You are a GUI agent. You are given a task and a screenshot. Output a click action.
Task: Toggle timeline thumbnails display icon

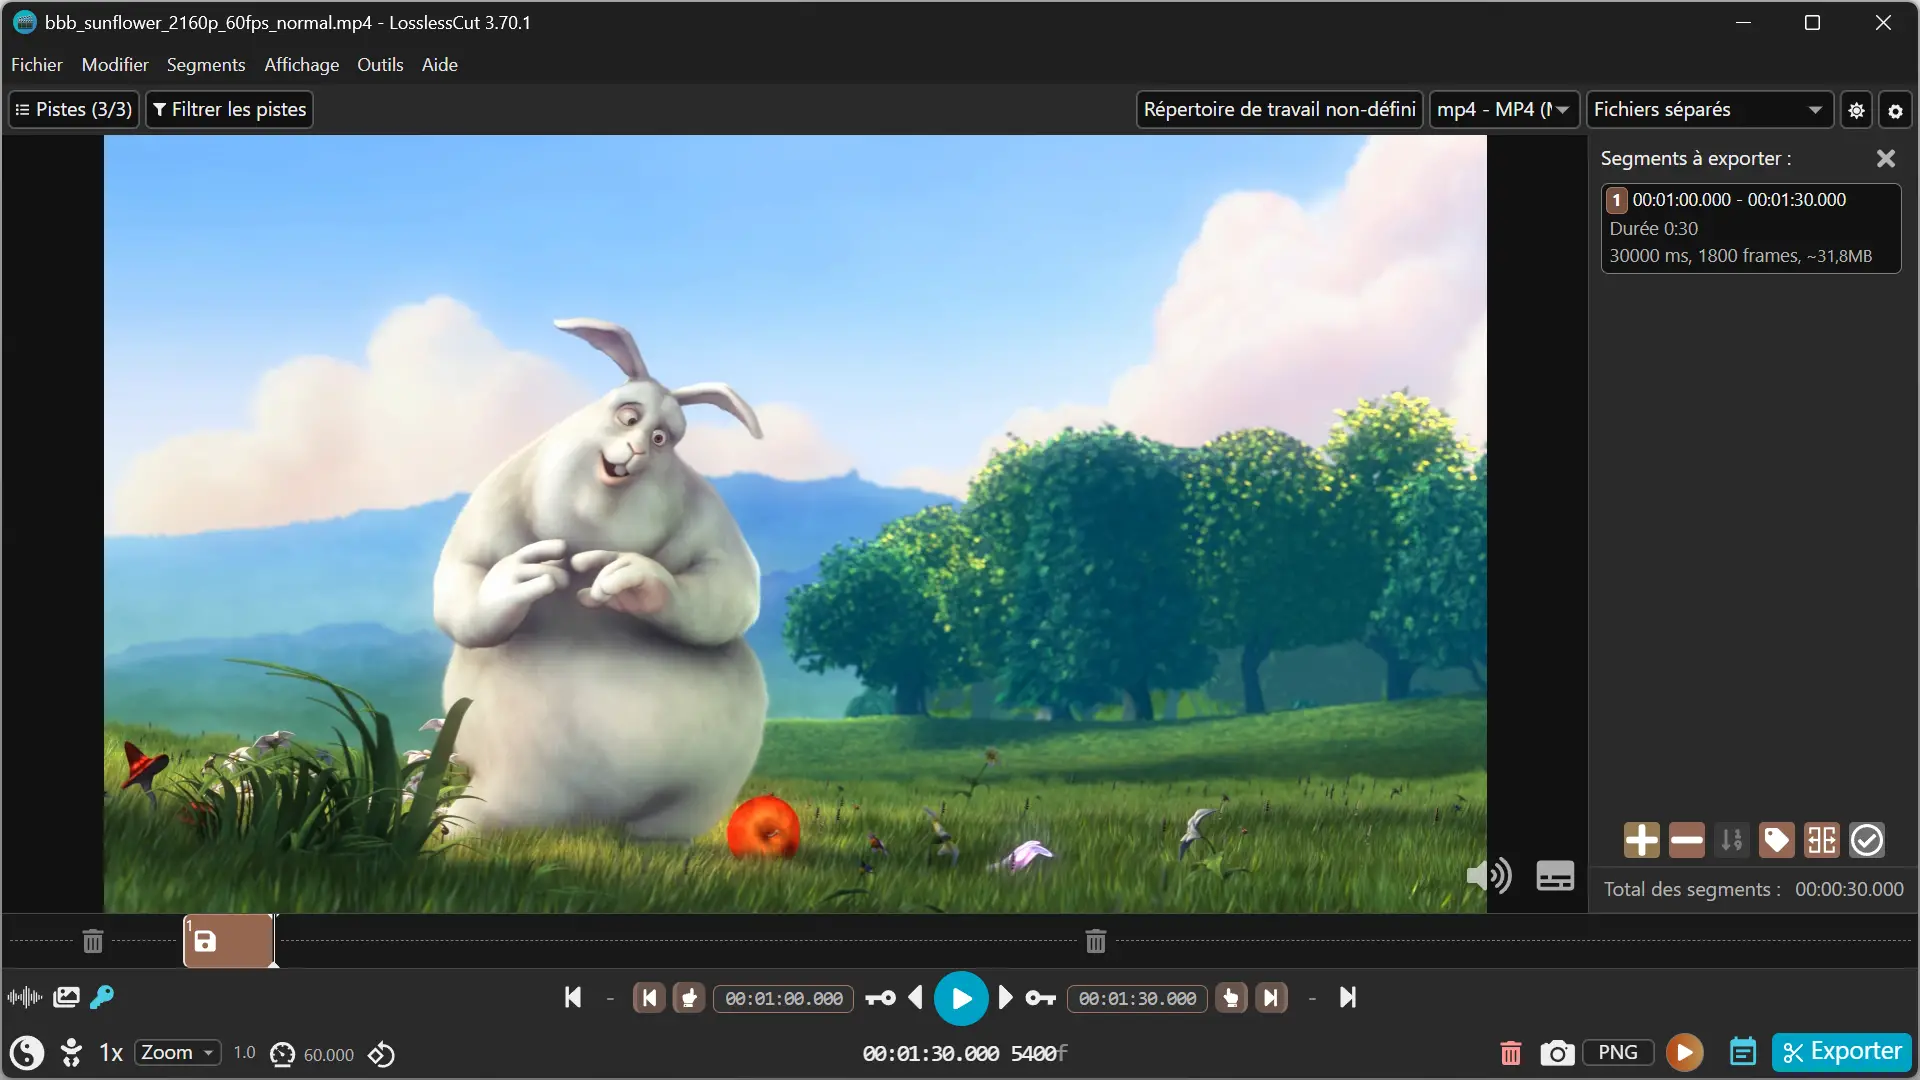pos(66,997)
